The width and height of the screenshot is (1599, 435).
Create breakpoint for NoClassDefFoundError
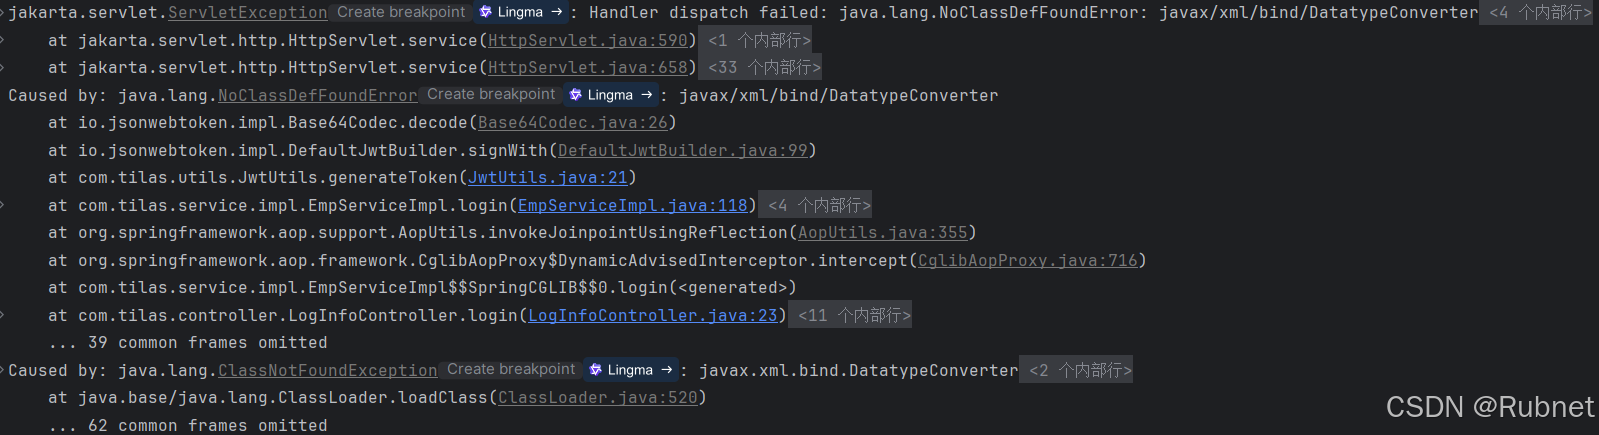(x=491, y=95)
